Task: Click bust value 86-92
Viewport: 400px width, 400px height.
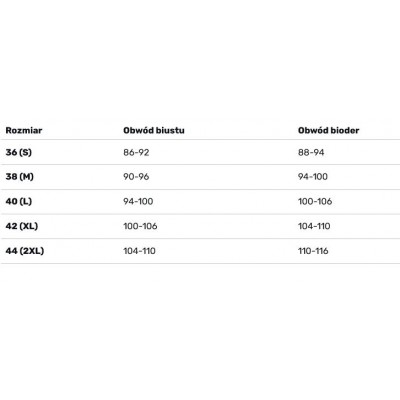Action: (136, 152)
